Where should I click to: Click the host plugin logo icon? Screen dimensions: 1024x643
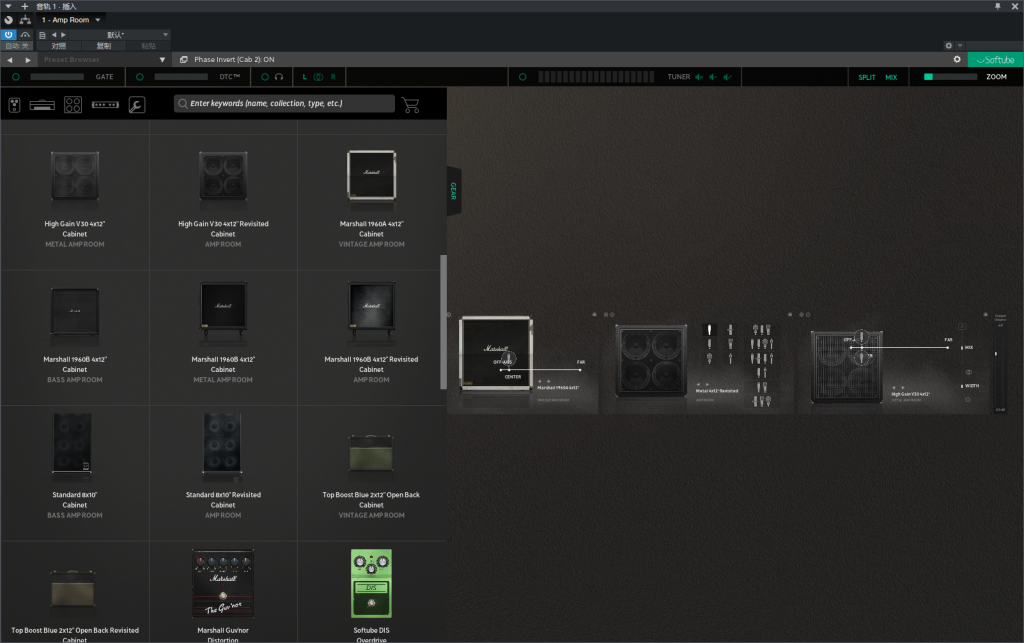pyautogui.click(x=8, y=20)
